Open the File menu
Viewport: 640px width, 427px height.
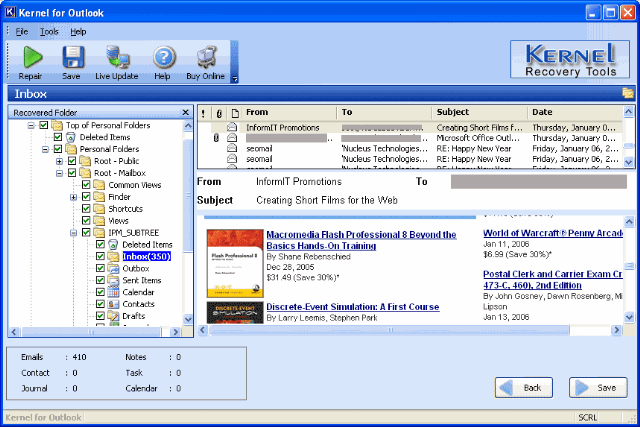(x=22, y=32)
